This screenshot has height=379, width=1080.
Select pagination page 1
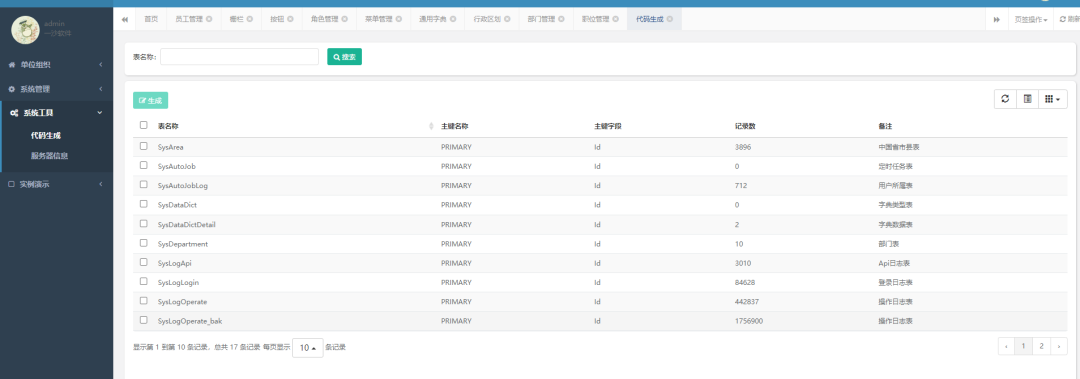[x=1024, y=347]
